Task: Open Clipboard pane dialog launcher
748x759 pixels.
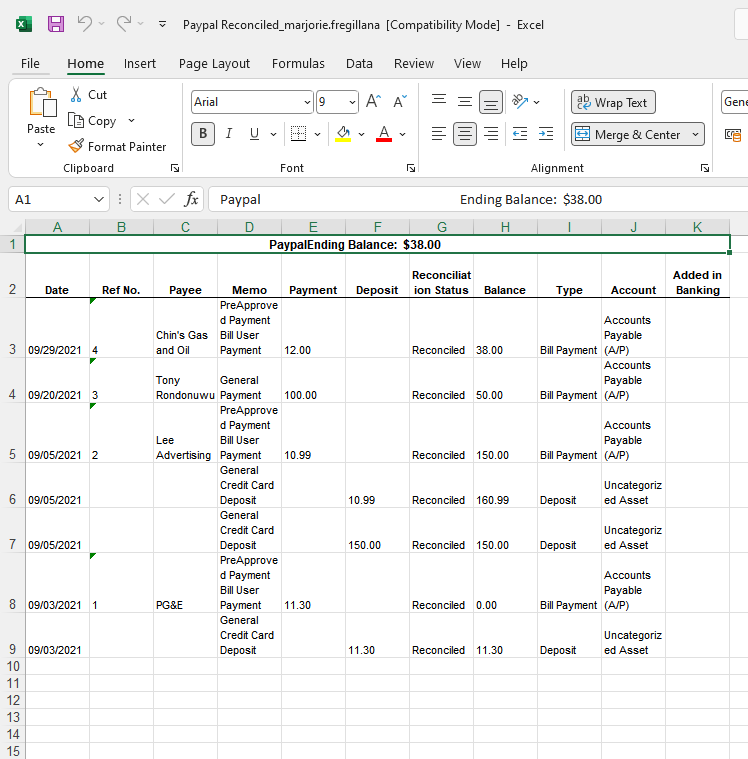Action: 175,168
